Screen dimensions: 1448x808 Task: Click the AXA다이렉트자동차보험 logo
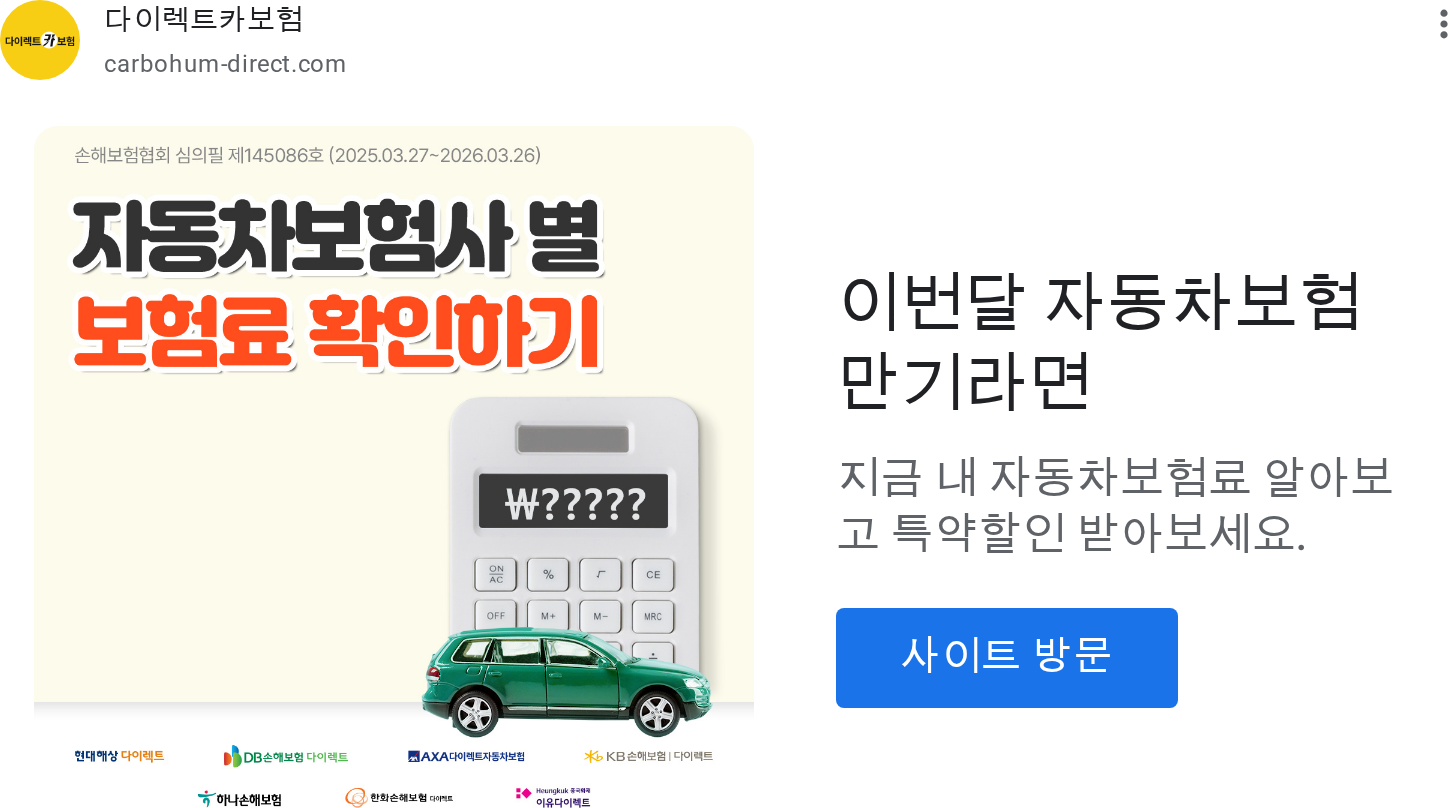(466, 757)
